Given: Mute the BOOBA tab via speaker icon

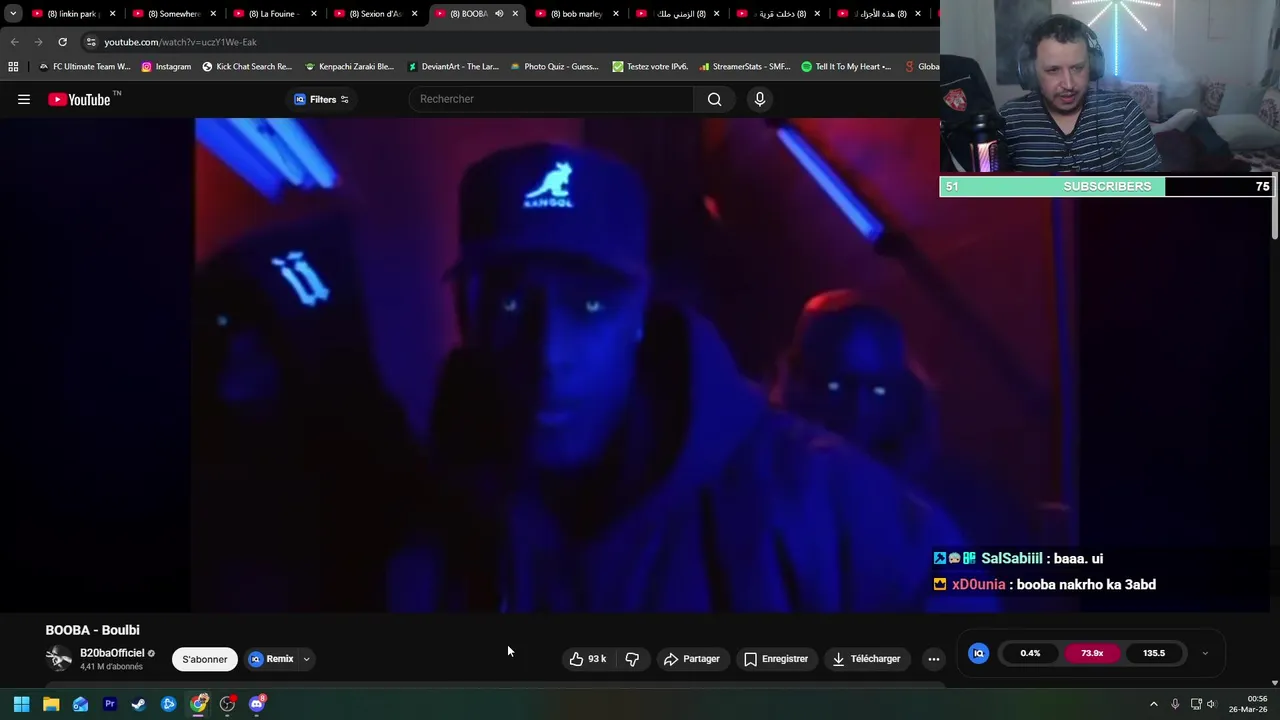Looking at the screenshot, I should coord(499,14).
